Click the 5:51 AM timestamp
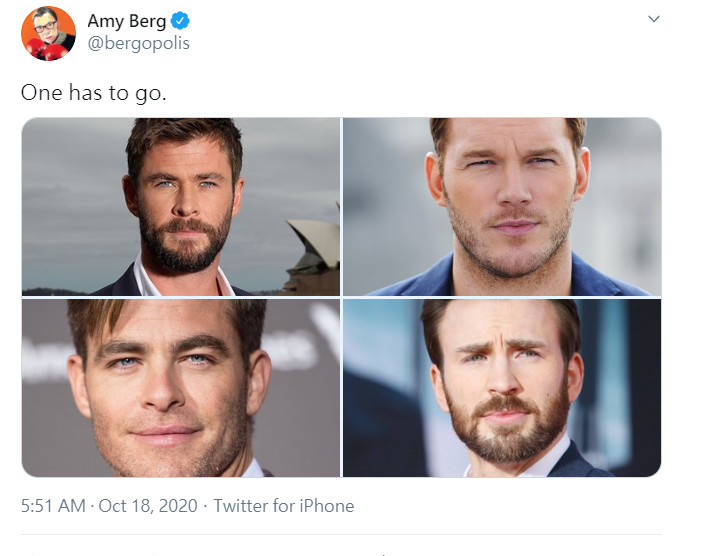Screen dimensions: 711x556 pos(53,506)
